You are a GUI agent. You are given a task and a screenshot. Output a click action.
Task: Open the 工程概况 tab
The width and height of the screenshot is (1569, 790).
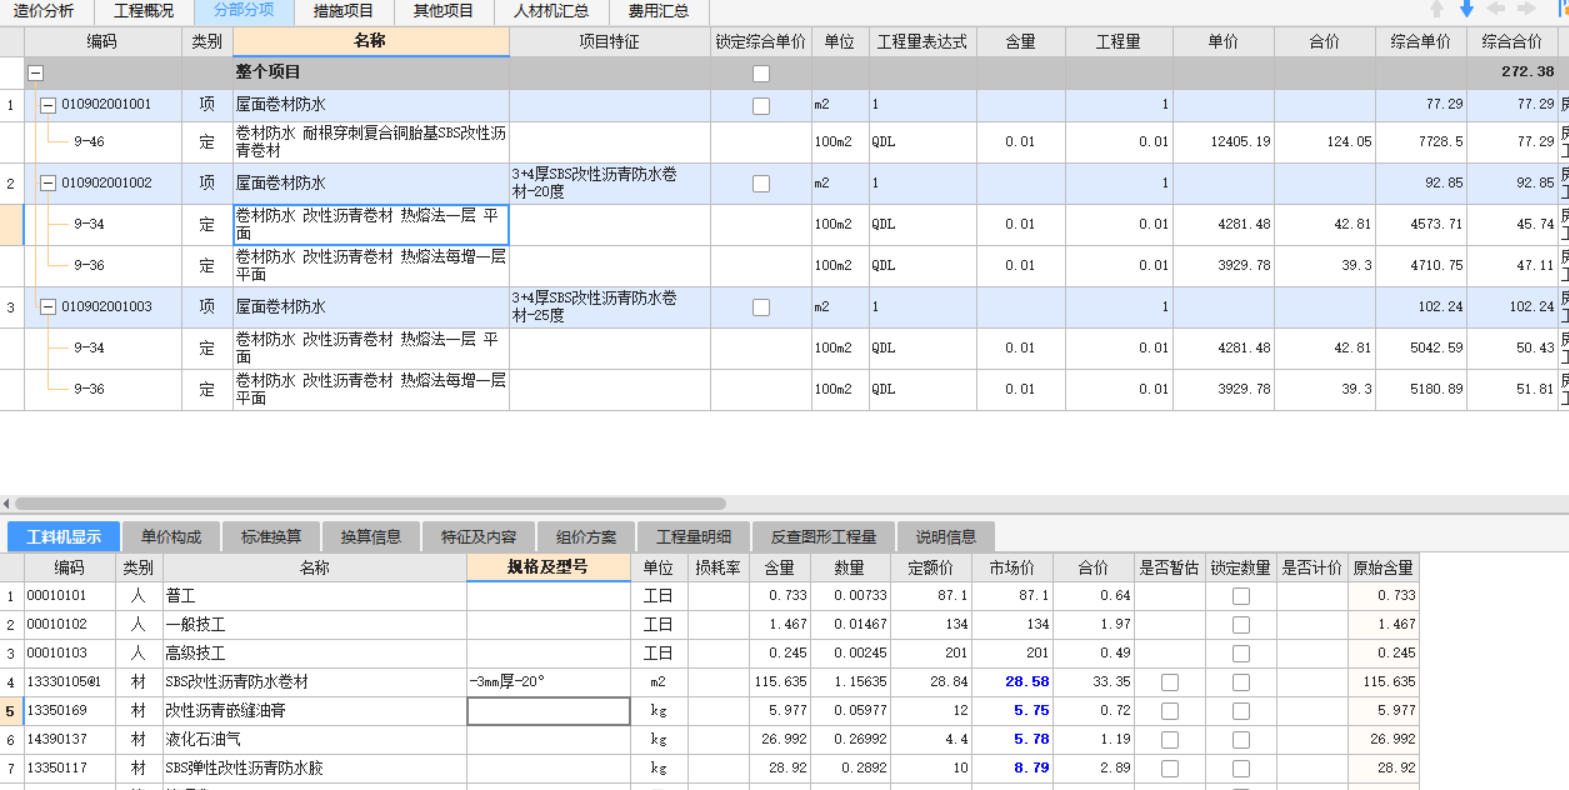click(x=143, y=11)
